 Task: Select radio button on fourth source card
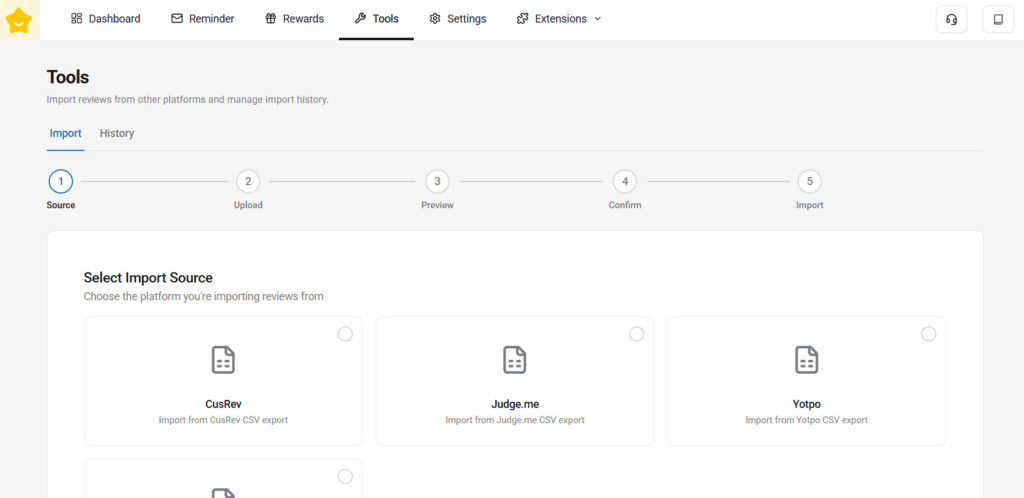click(345, 476)
